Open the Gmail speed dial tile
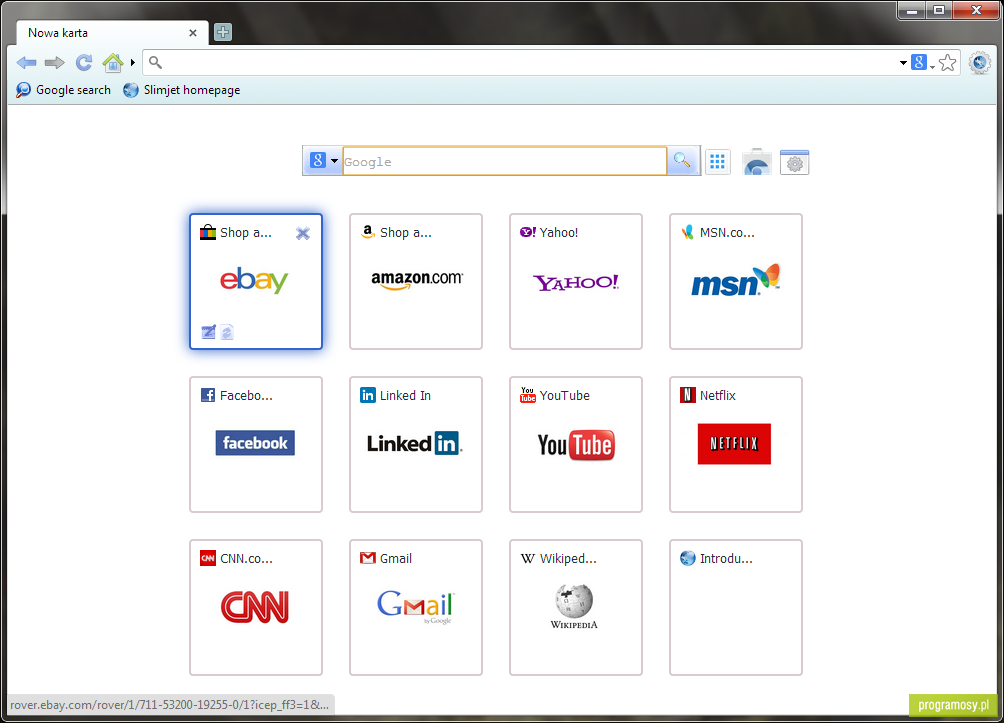1004x723 pixels. tap(416, 607)
